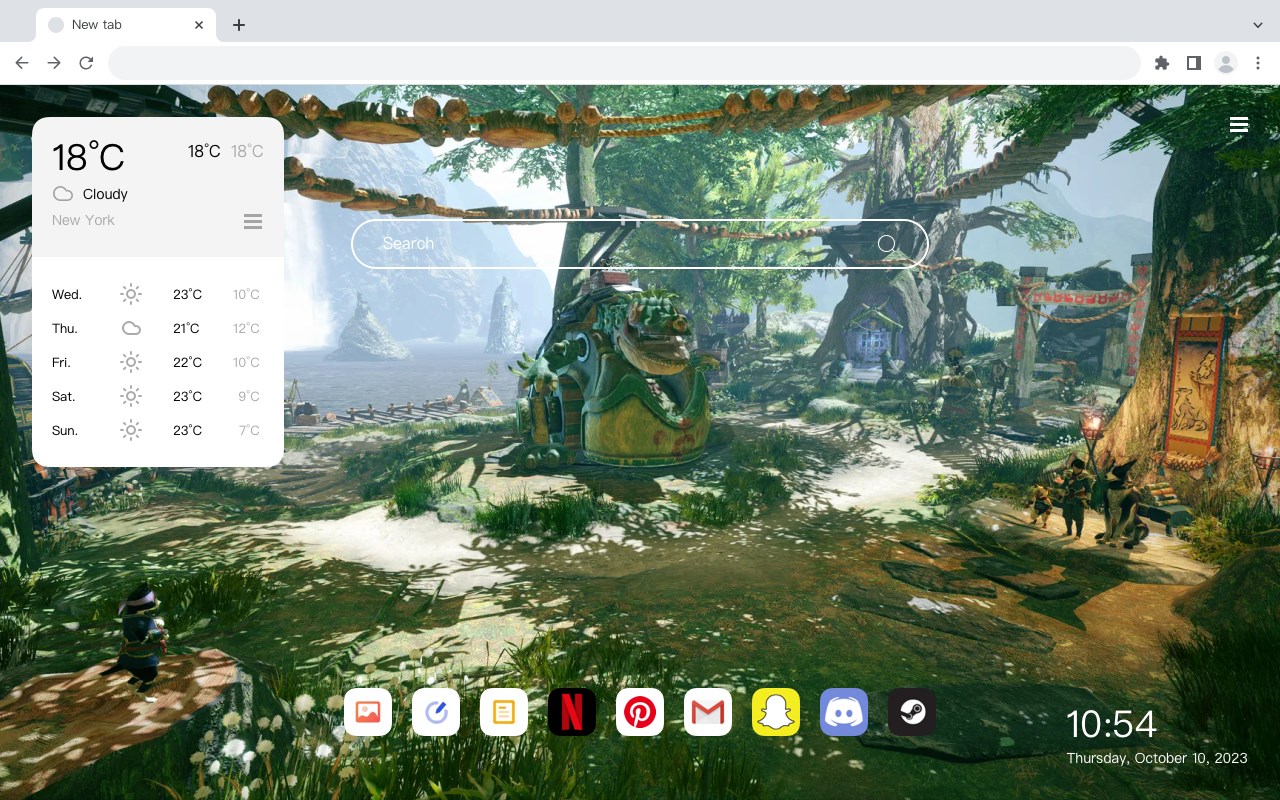Click the Thursday, October 10, 2023 date
Image resolution: width=1280 pixels, height=800 pixels.
click(x=1157, y=758)
